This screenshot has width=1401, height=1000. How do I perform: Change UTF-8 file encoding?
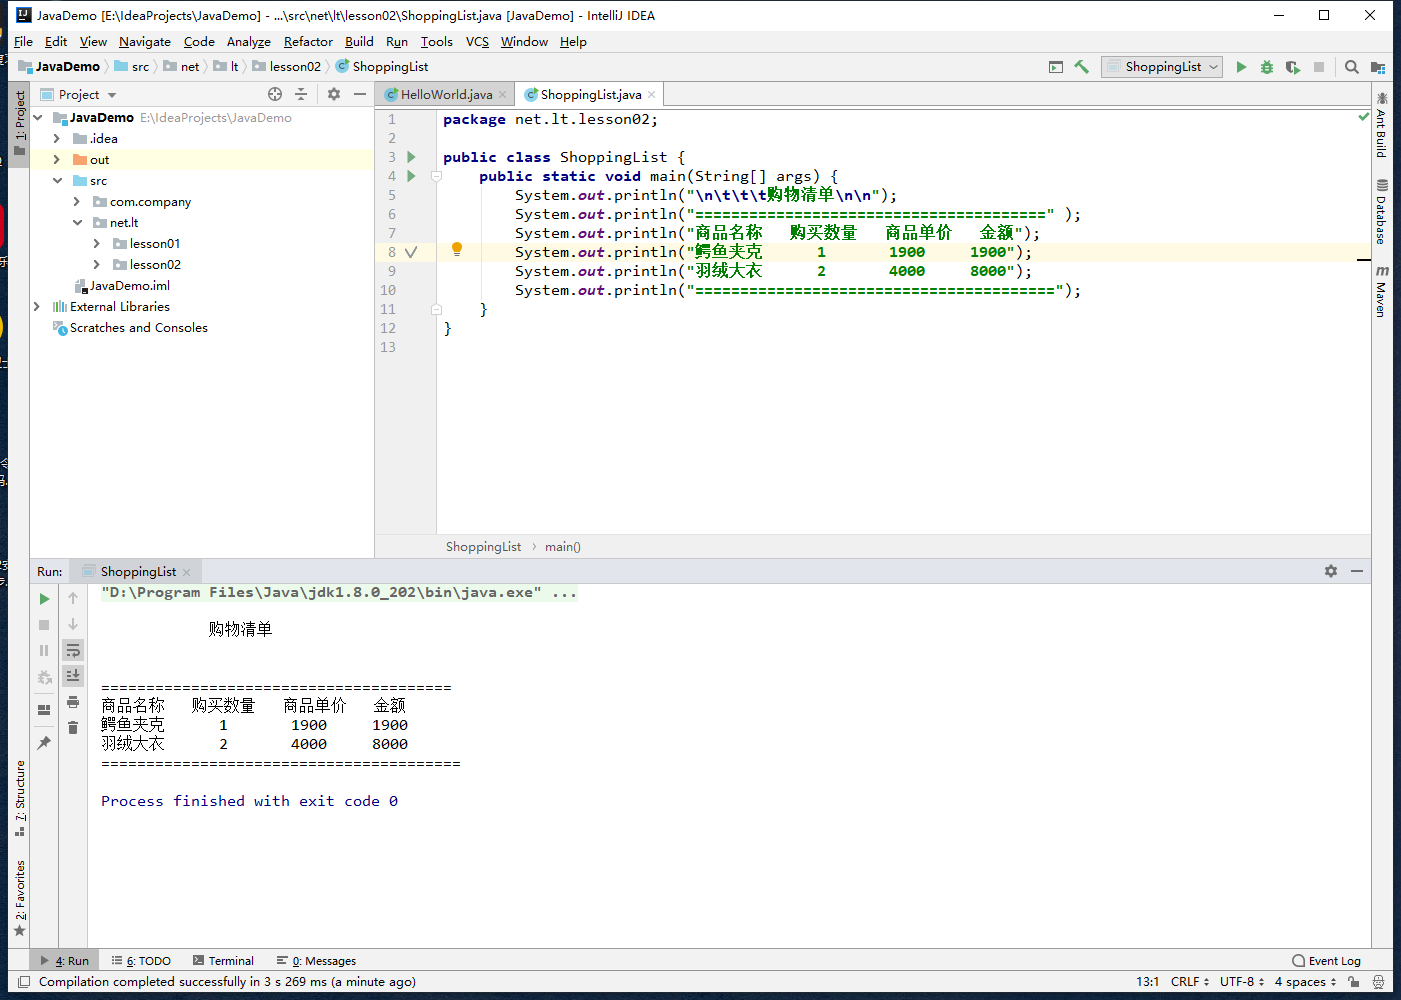1242,982
